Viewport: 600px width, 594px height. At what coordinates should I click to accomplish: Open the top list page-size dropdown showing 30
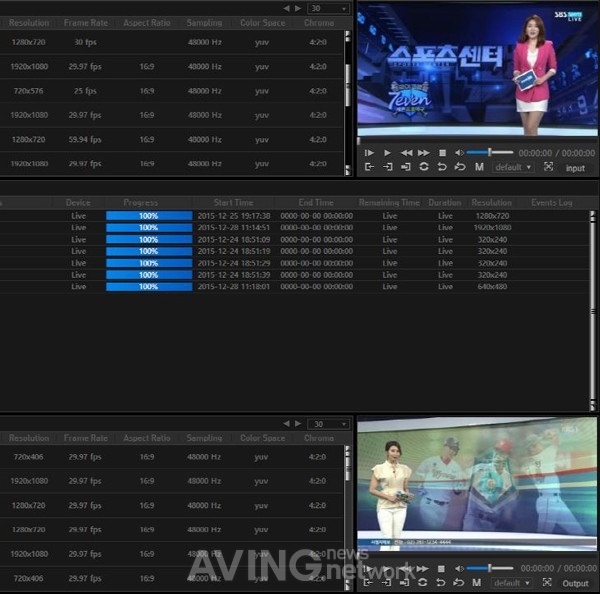pyautogui.click(x=329, y=8)
